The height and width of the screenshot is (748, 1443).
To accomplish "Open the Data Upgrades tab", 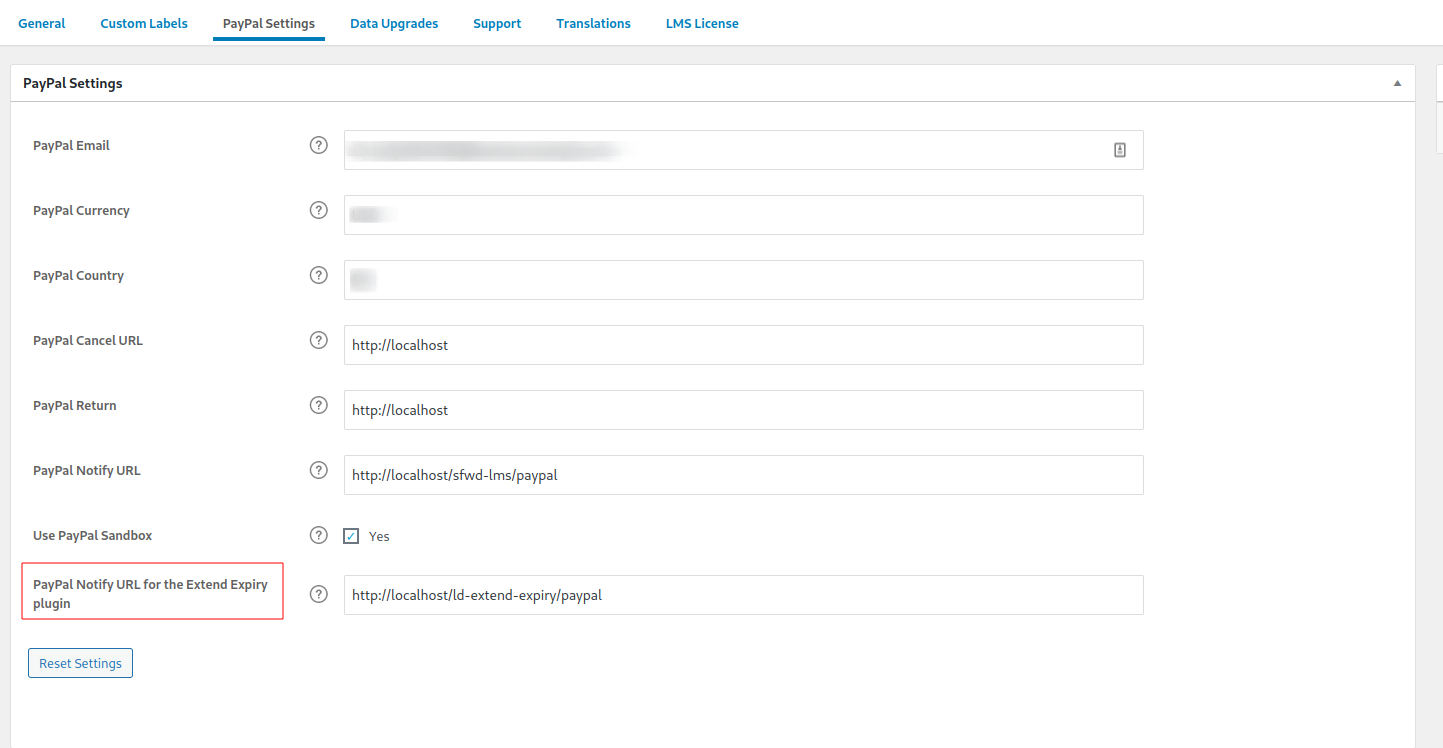I will (x=394, y=23).
